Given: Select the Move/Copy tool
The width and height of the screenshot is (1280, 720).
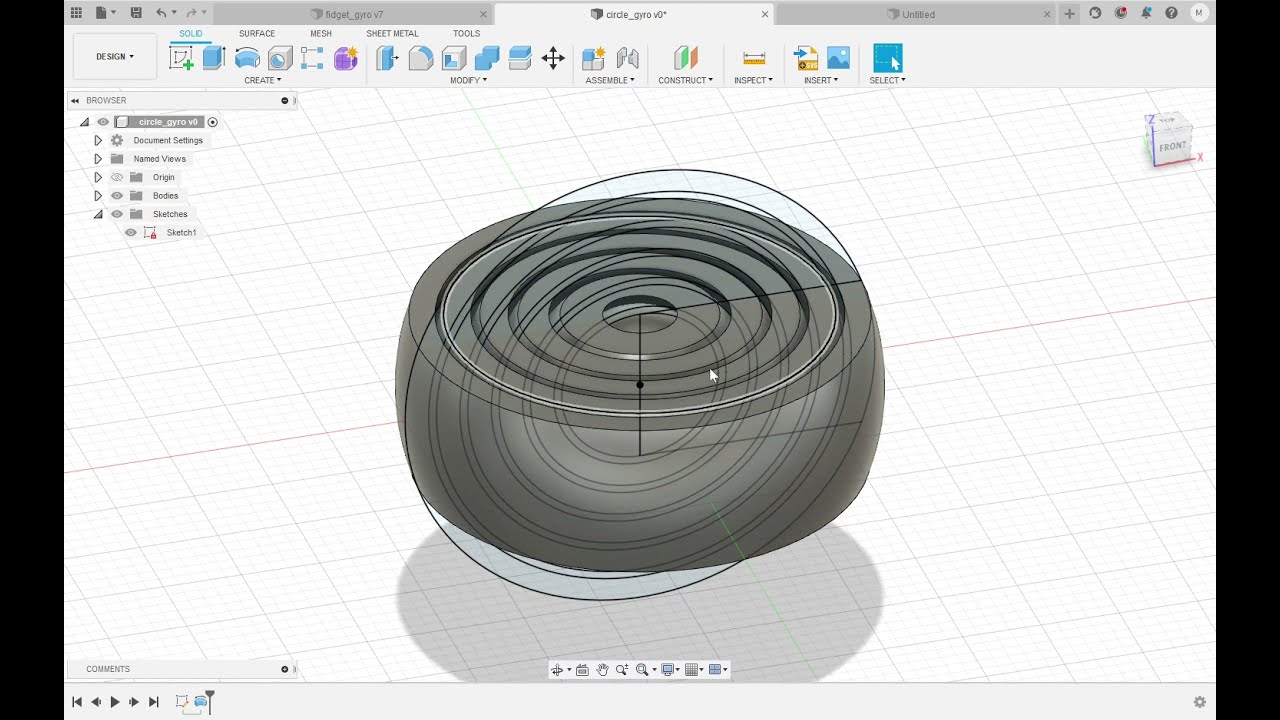Looking at the screenshot, I should [x=553, y=58].
